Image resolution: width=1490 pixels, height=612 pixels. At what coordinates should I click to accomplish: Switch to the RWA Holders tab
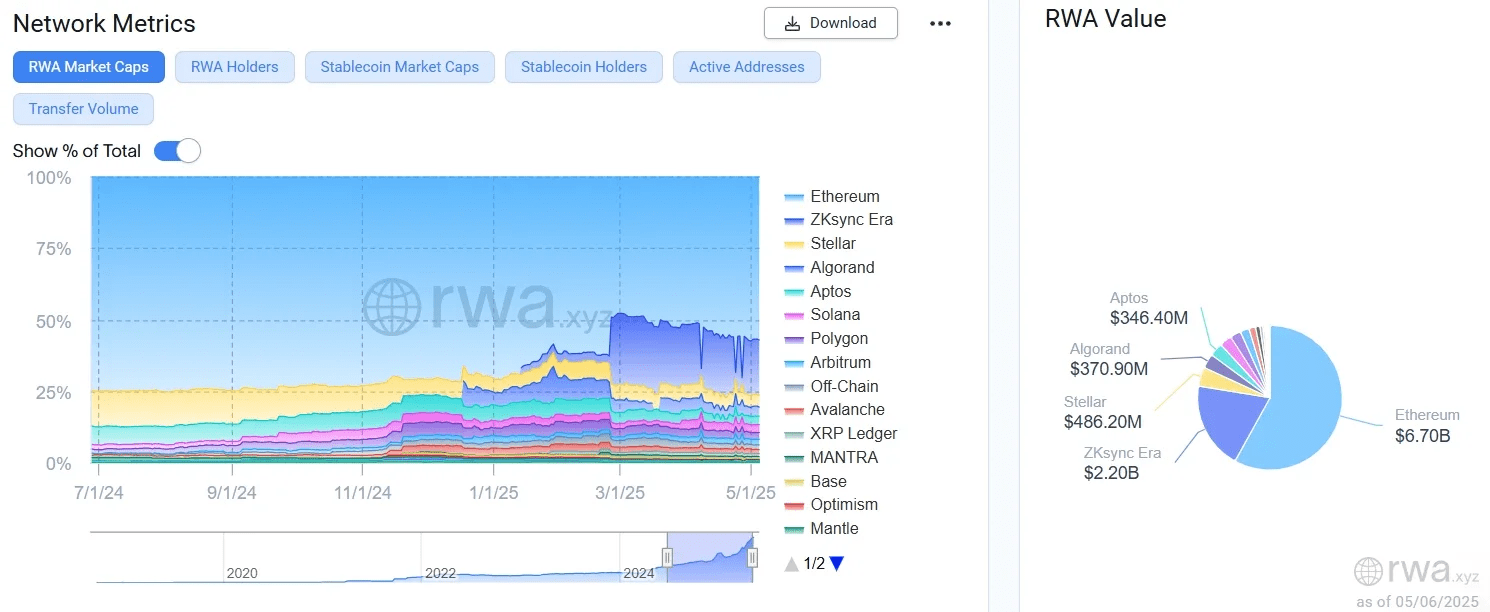(x=234, y=67)
